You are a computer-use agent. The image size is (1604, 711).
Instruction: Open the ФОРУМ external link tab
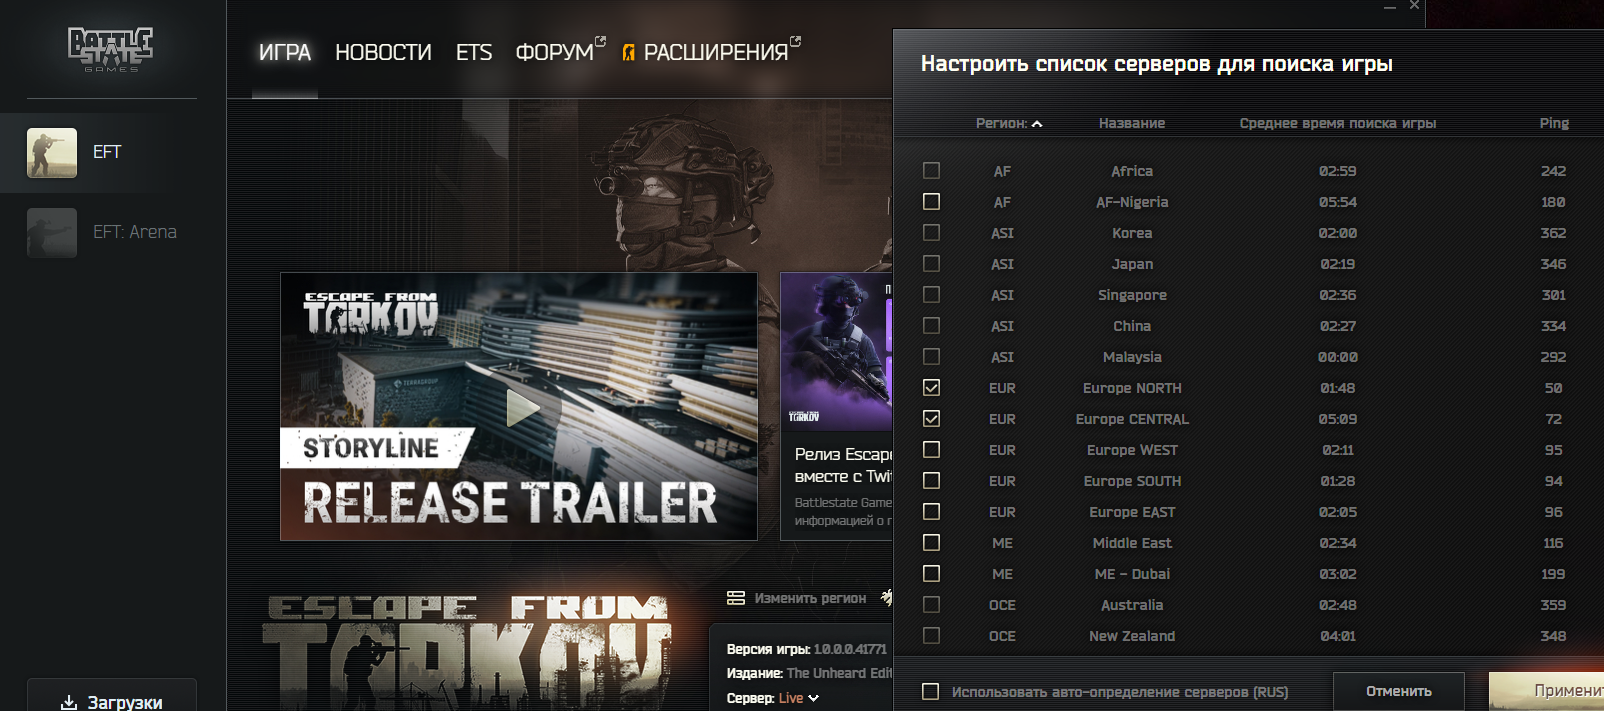point(560,51)
